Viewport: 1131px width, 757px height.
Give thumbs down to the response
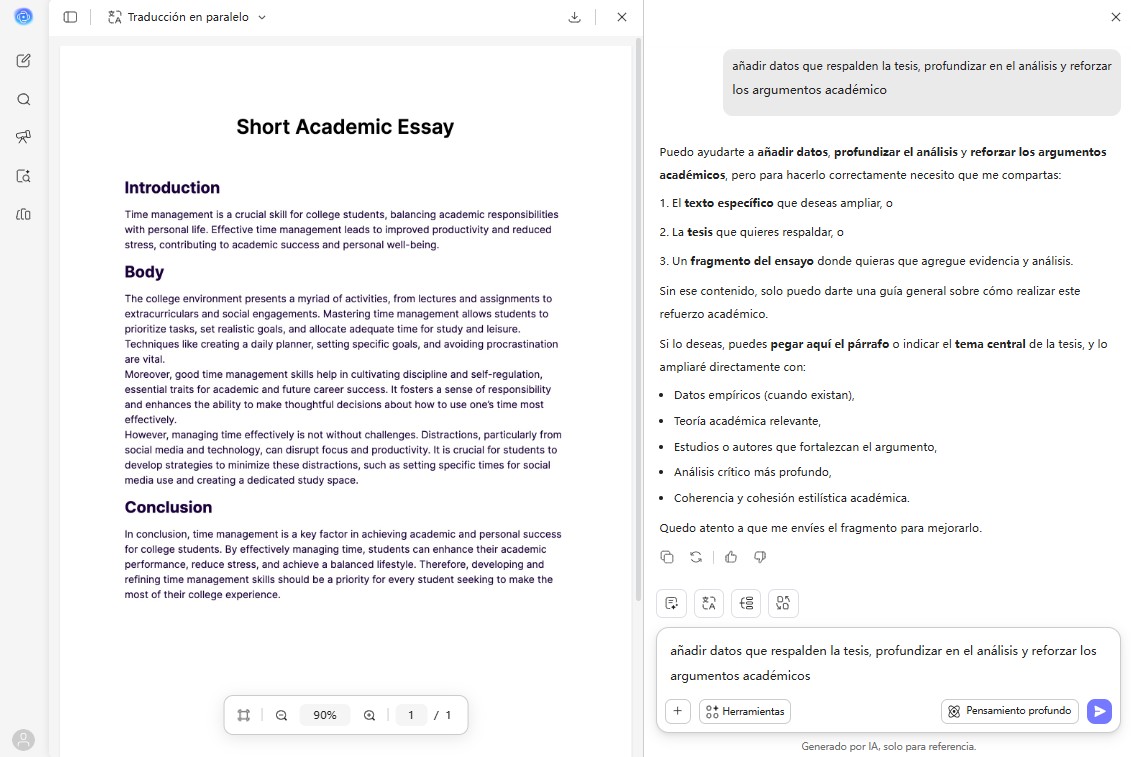pos(760,557)
